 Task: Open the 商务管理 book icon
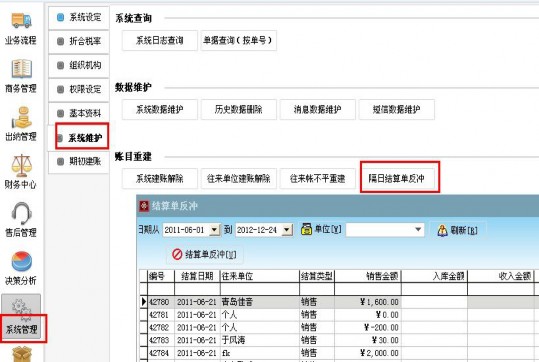click(x=22, y=68)
